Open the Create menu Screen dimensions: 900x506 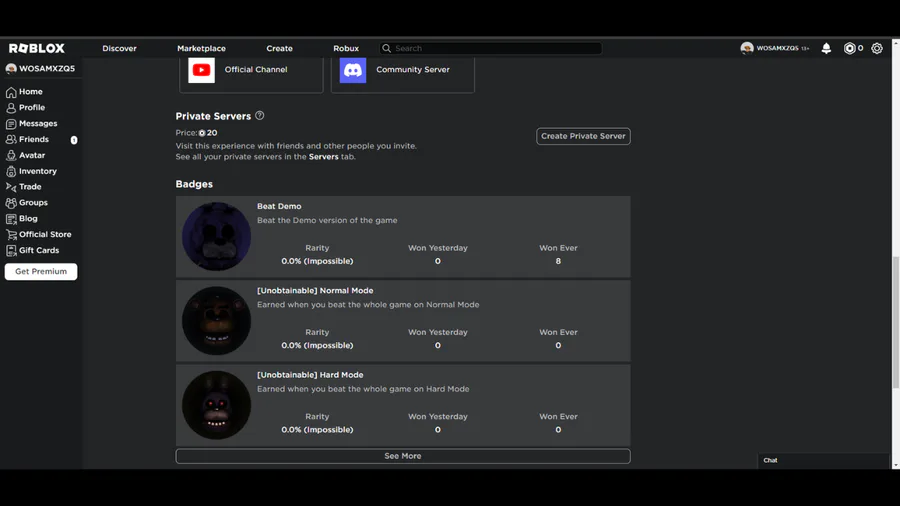coord(280,48)
